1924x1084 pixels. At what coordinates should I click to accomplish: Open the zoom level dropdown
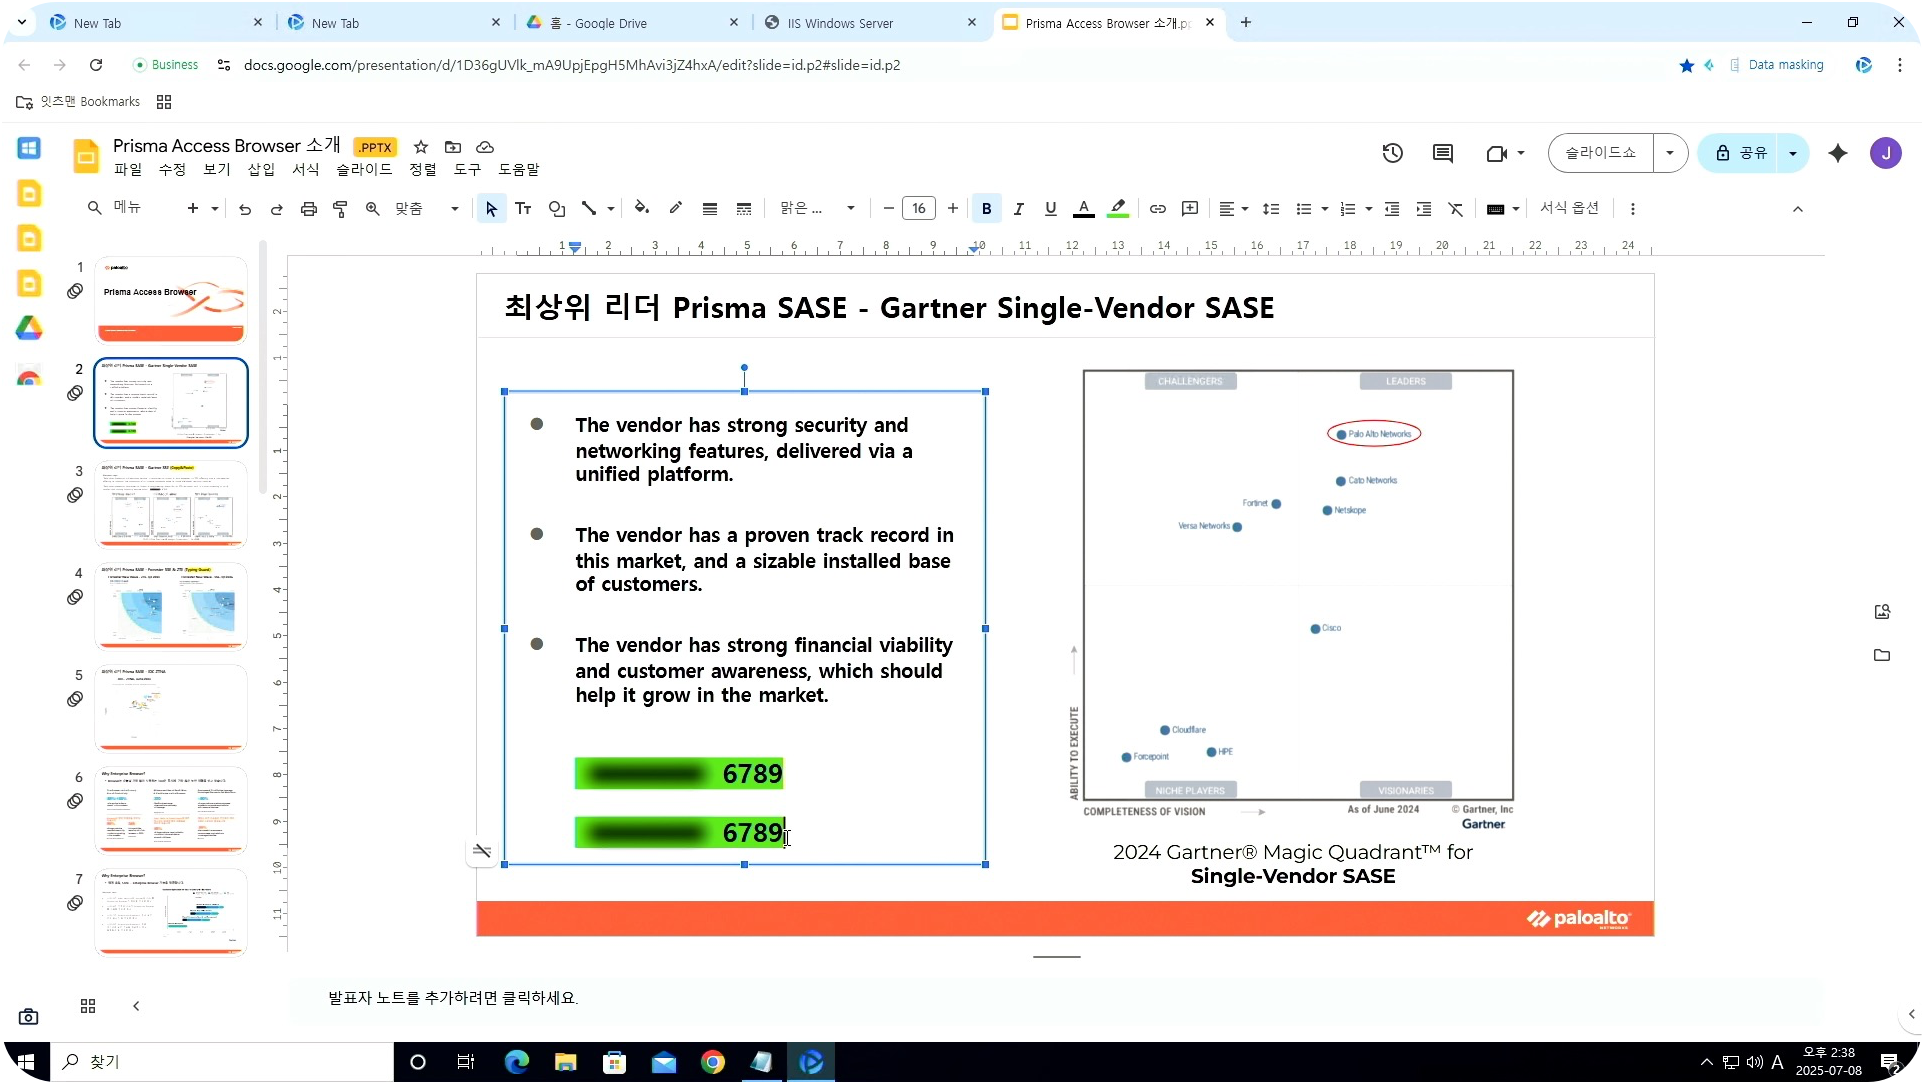click(x=428, y=209)
